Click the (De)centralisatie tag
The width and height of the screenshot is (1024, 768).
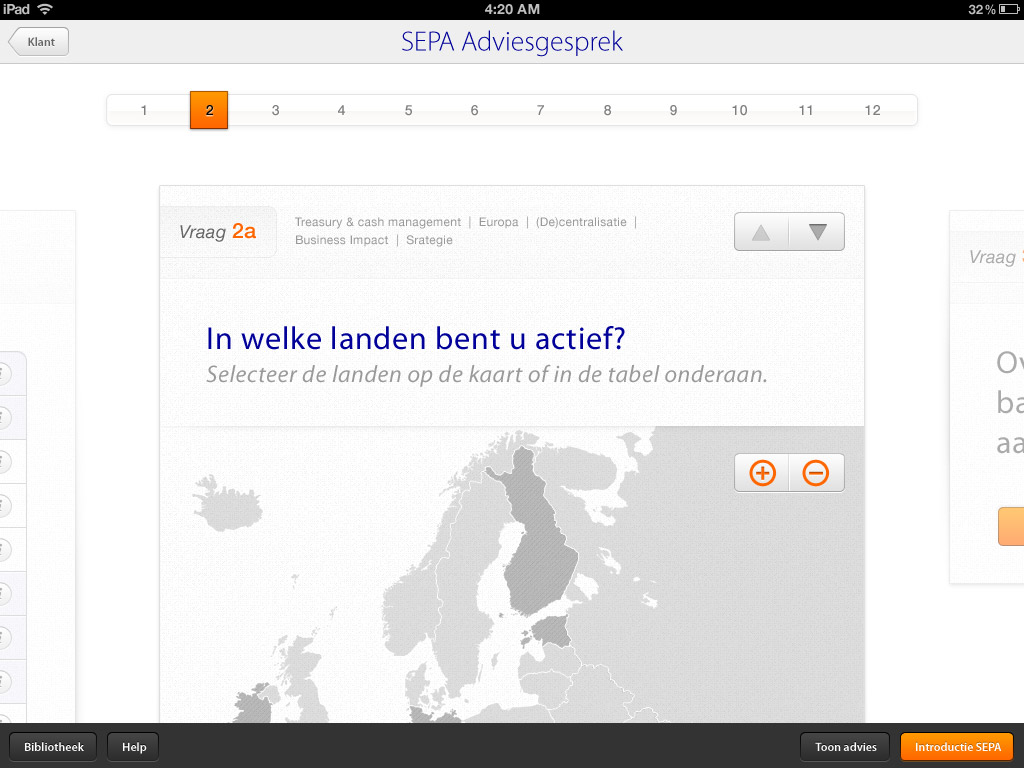point(581,222)
